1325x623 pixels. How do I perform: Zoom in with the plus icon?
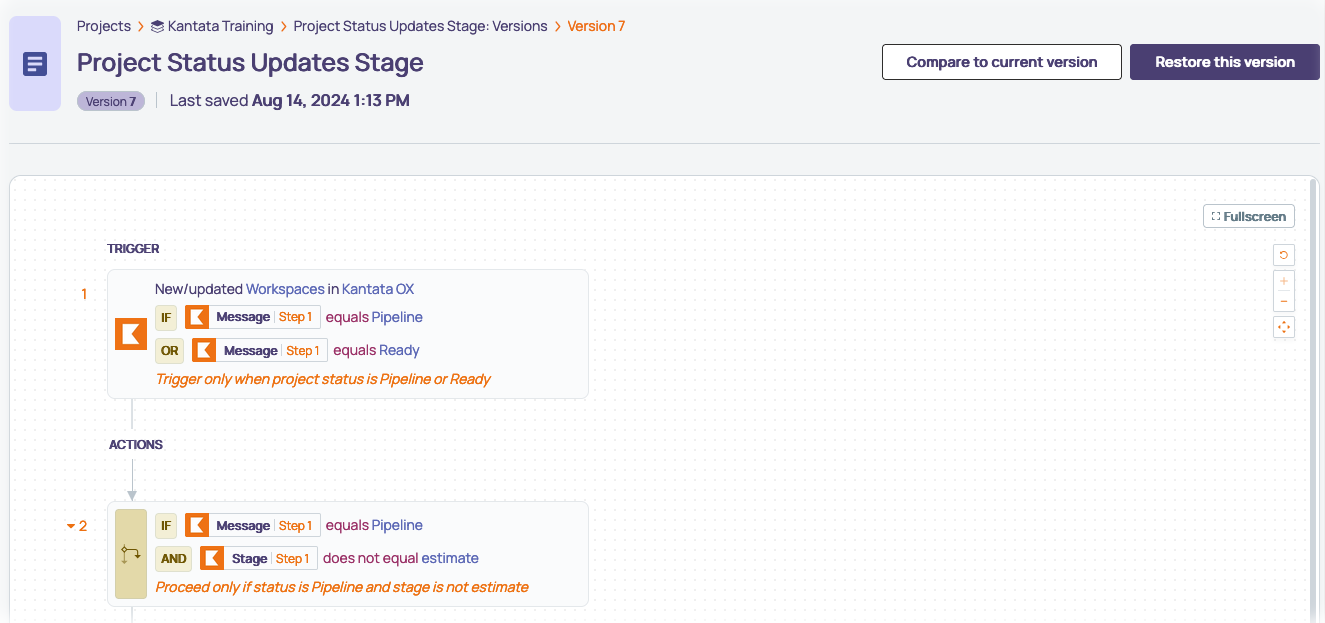coord(1284,281)
